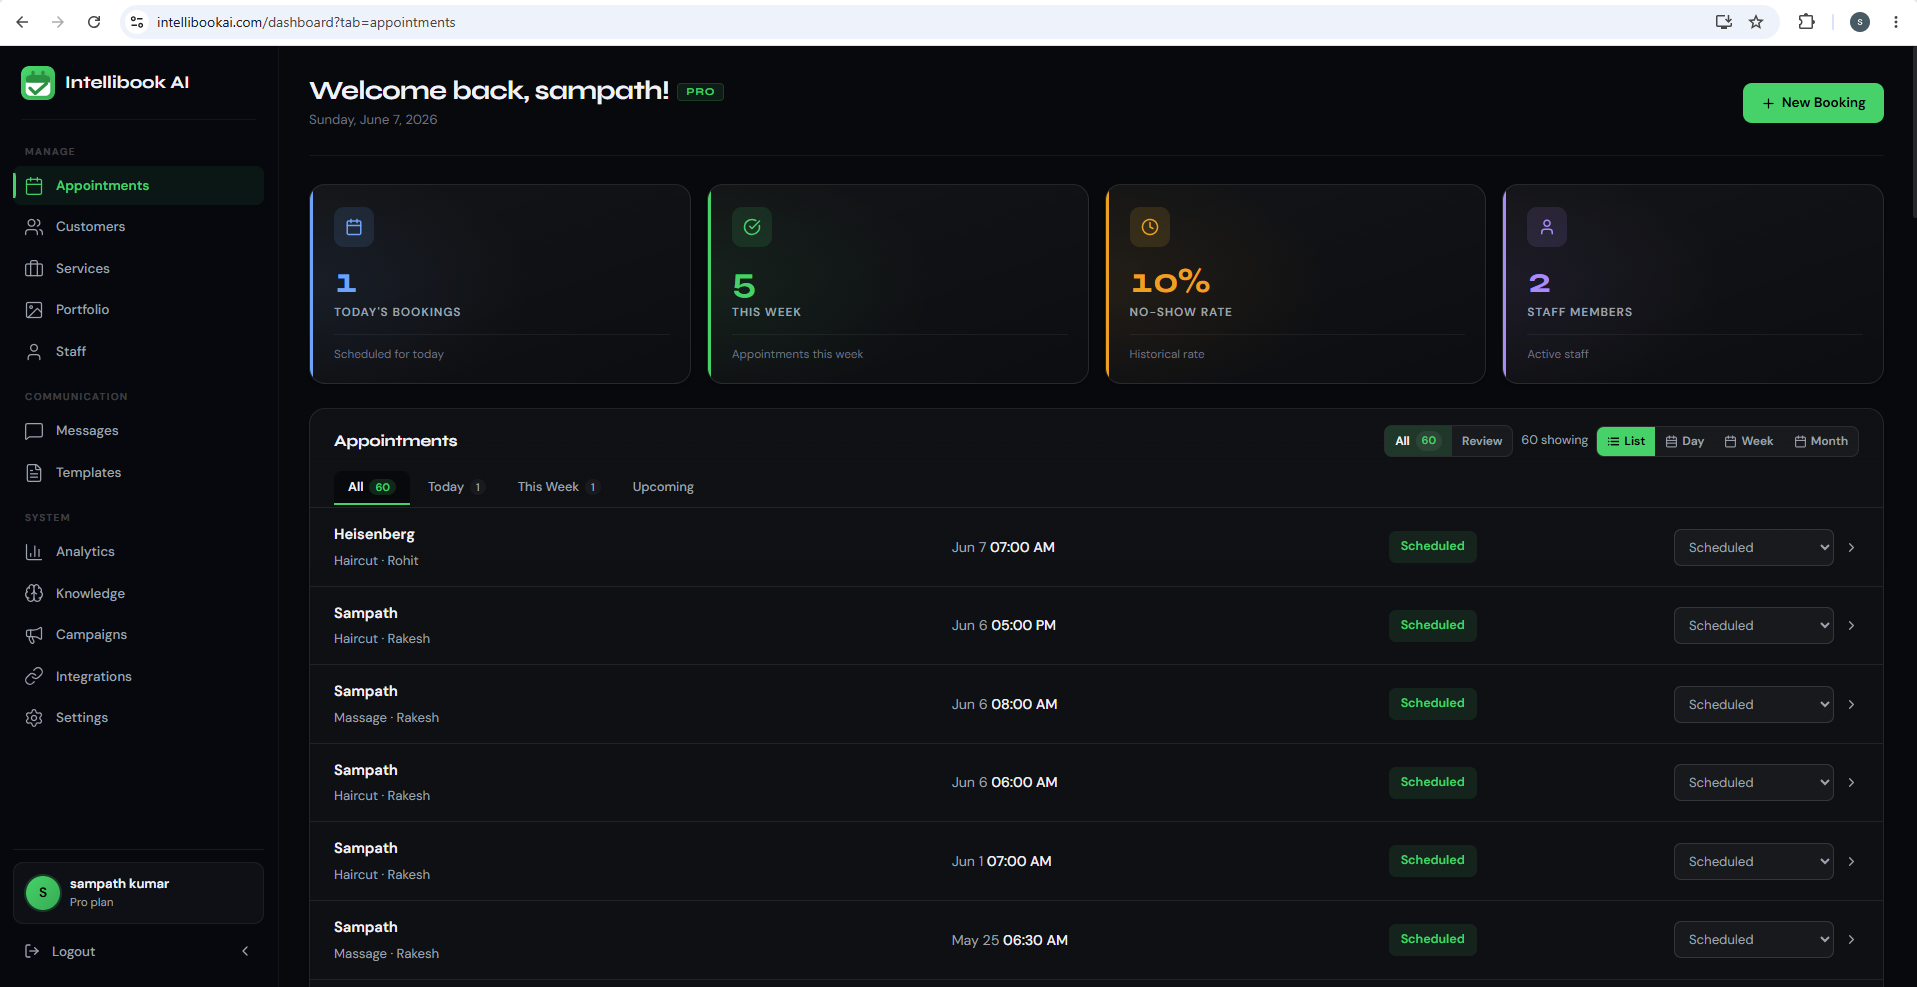Select the Upcoming tab
This screenshot has width=1917, height=987.
[663, 487]
